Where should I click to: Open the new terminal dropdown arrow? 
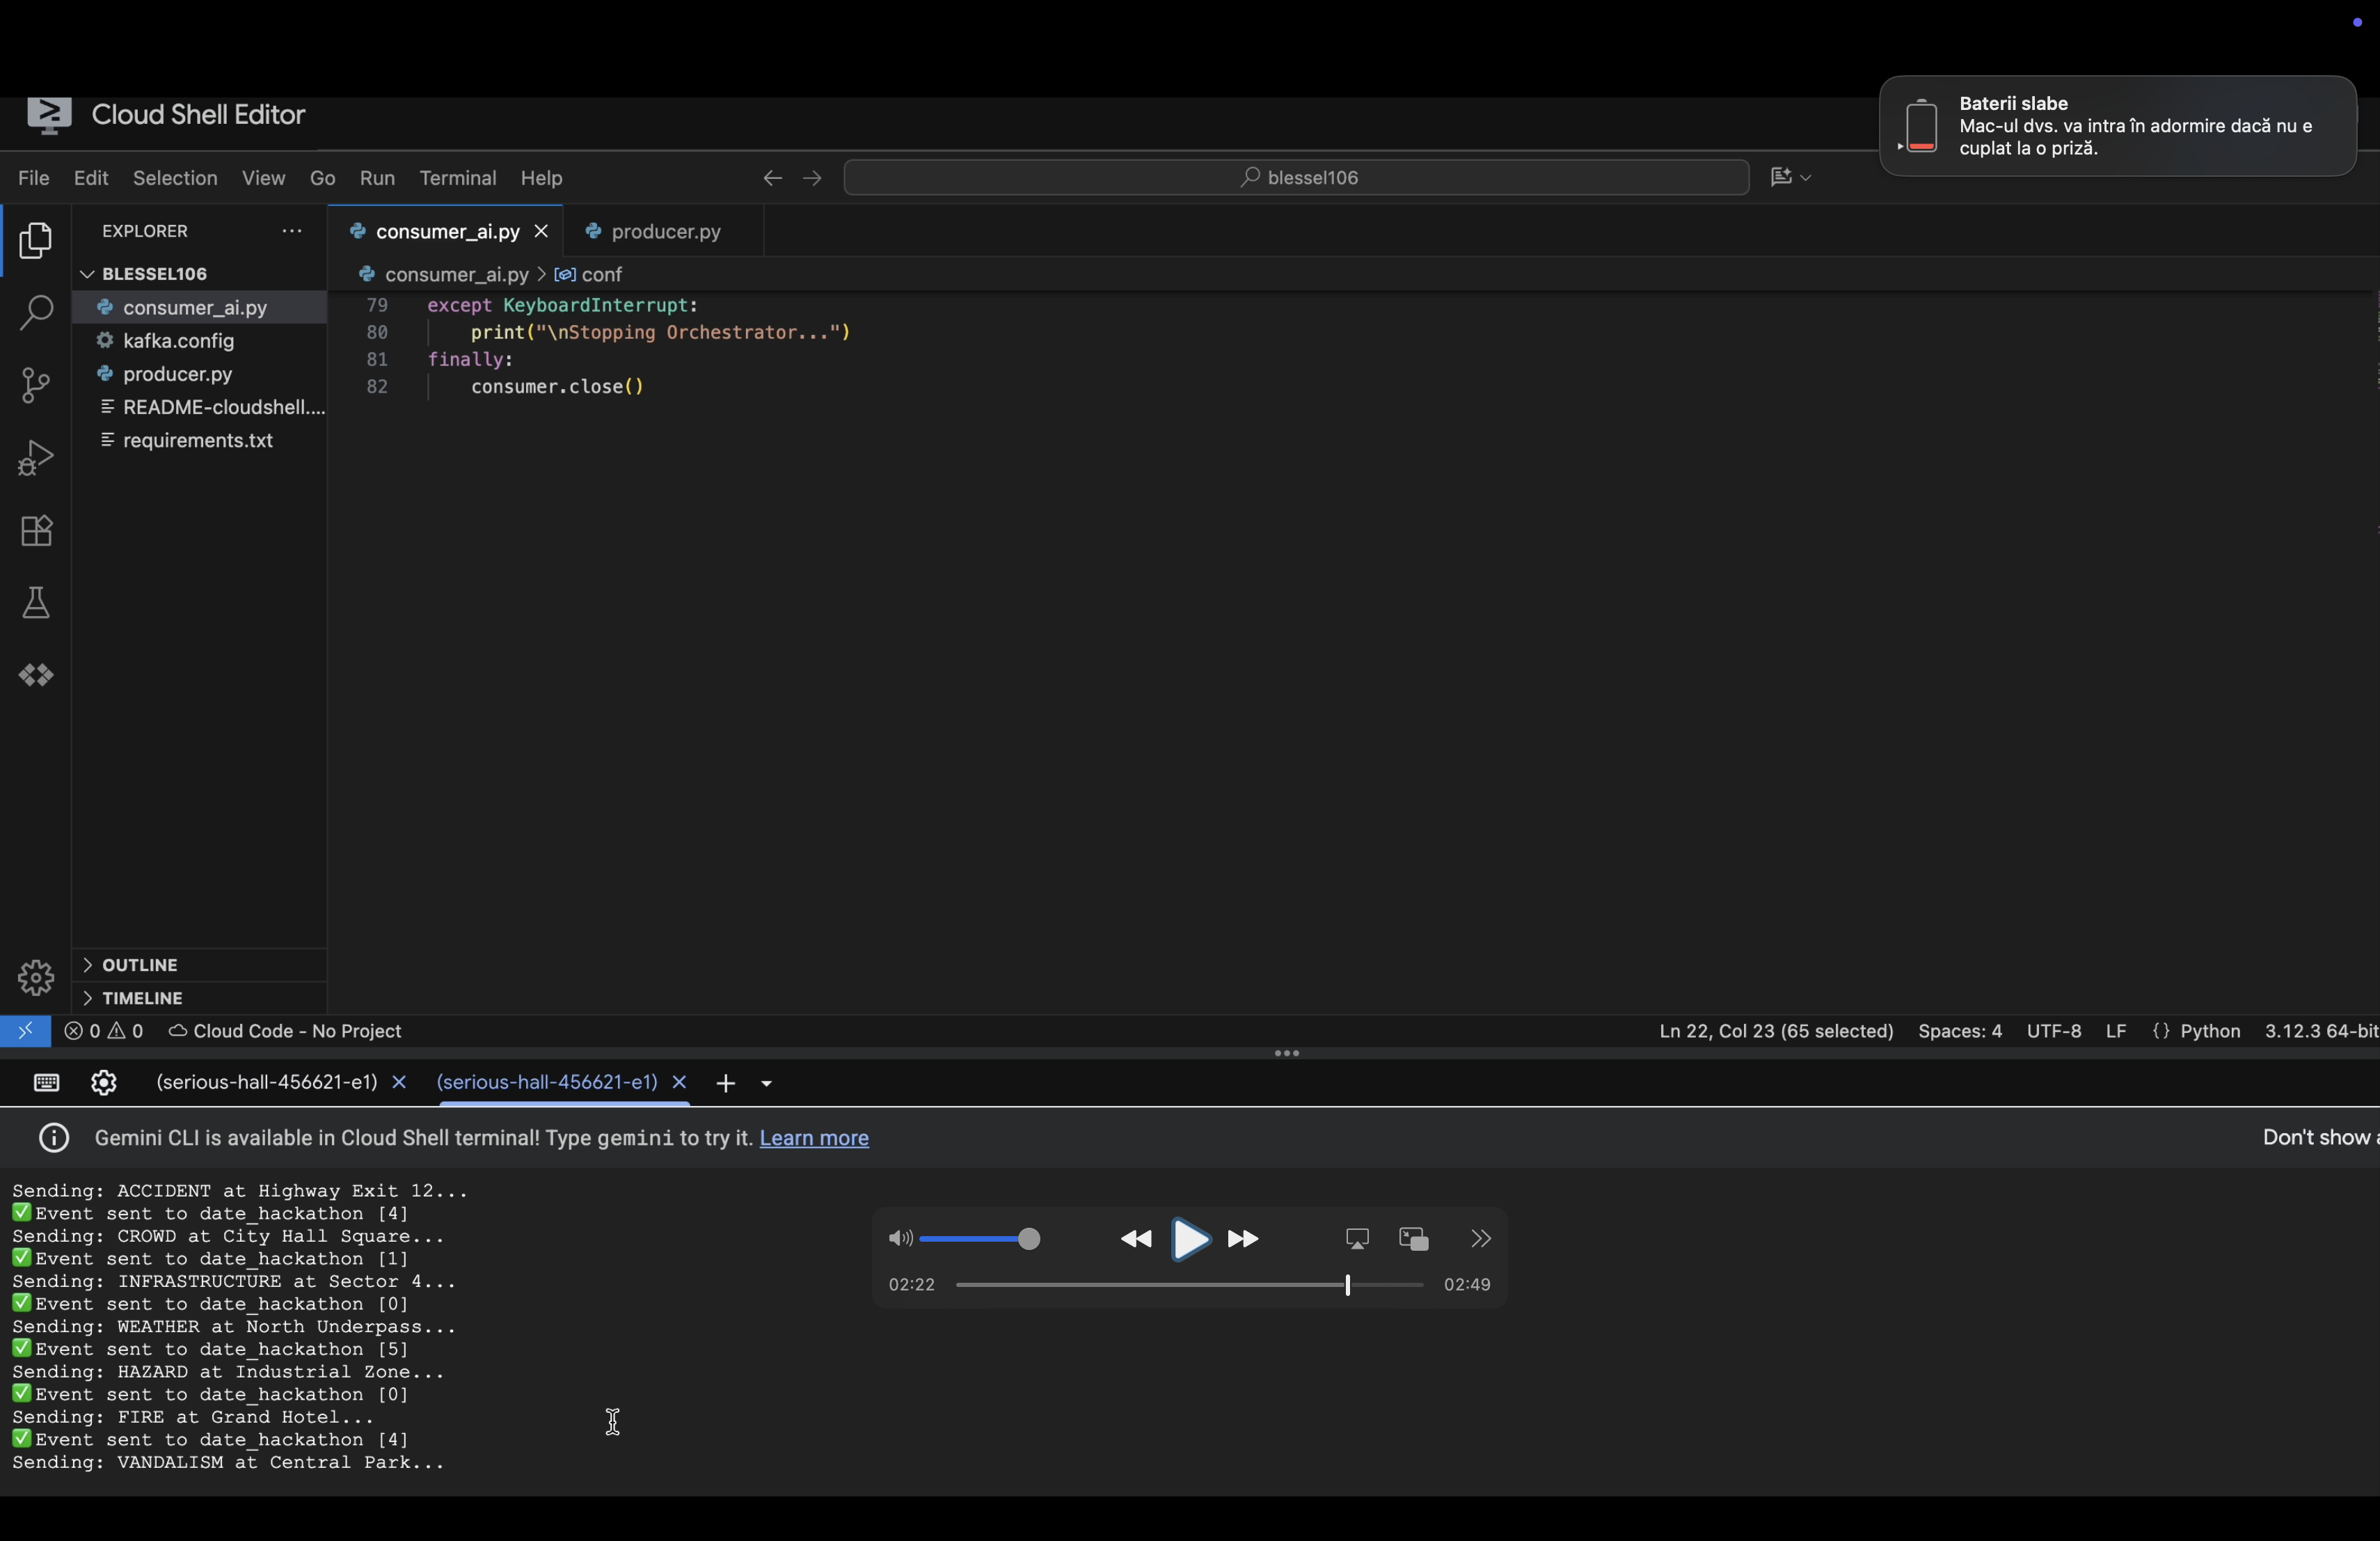[x=767, y=1083]
